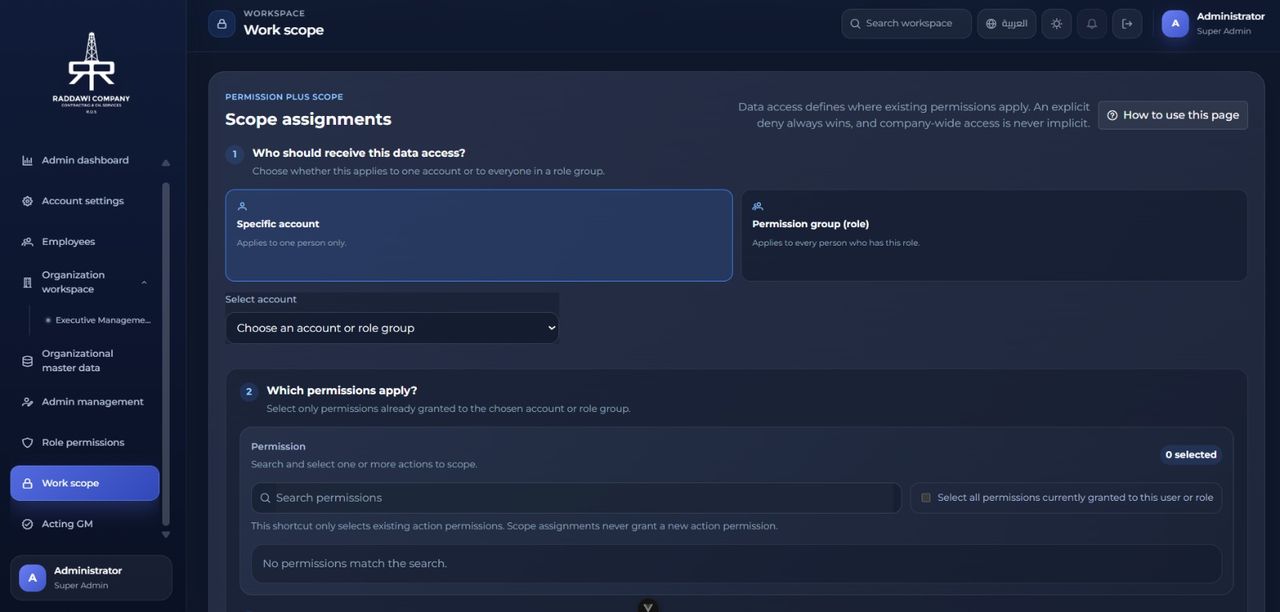Open How to use this page help
The height and width of the screenshot is (612, 1280).
[1173, 115]
